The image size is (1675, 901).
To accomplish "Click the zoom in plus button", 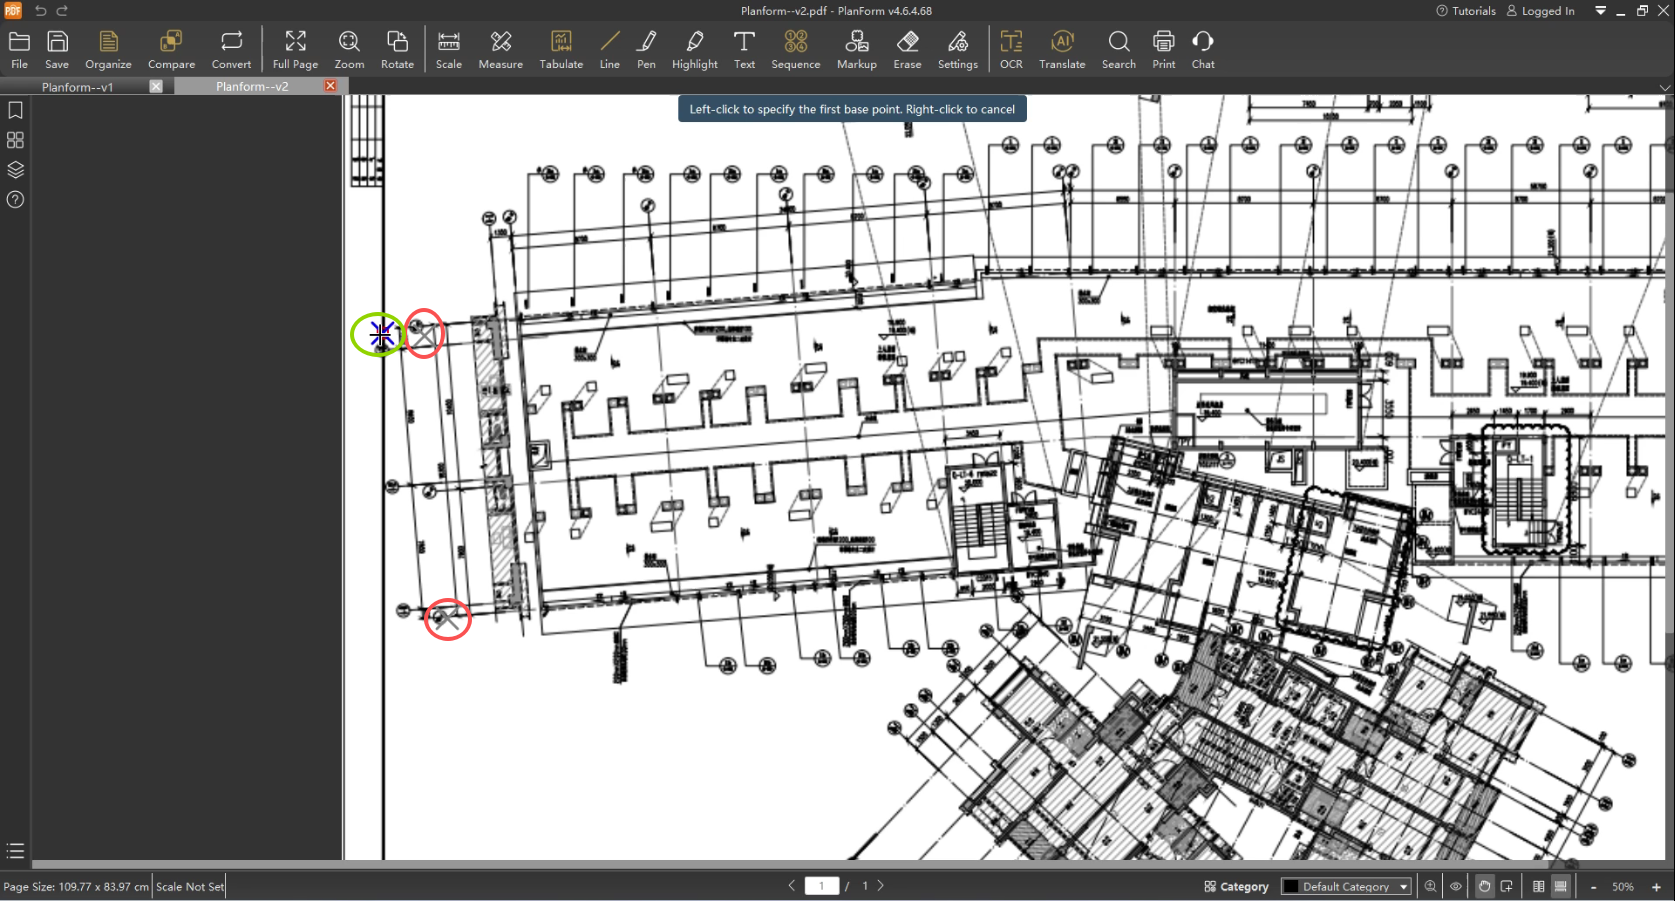I will [1656, 887].
